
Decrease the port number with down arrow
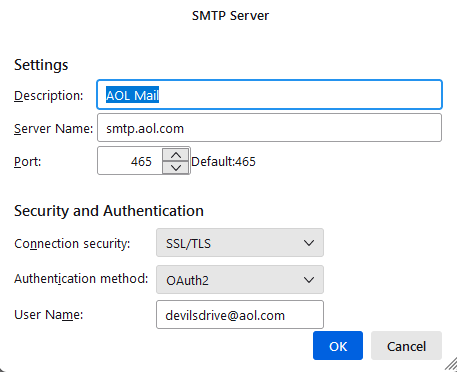tap(176, 167)
